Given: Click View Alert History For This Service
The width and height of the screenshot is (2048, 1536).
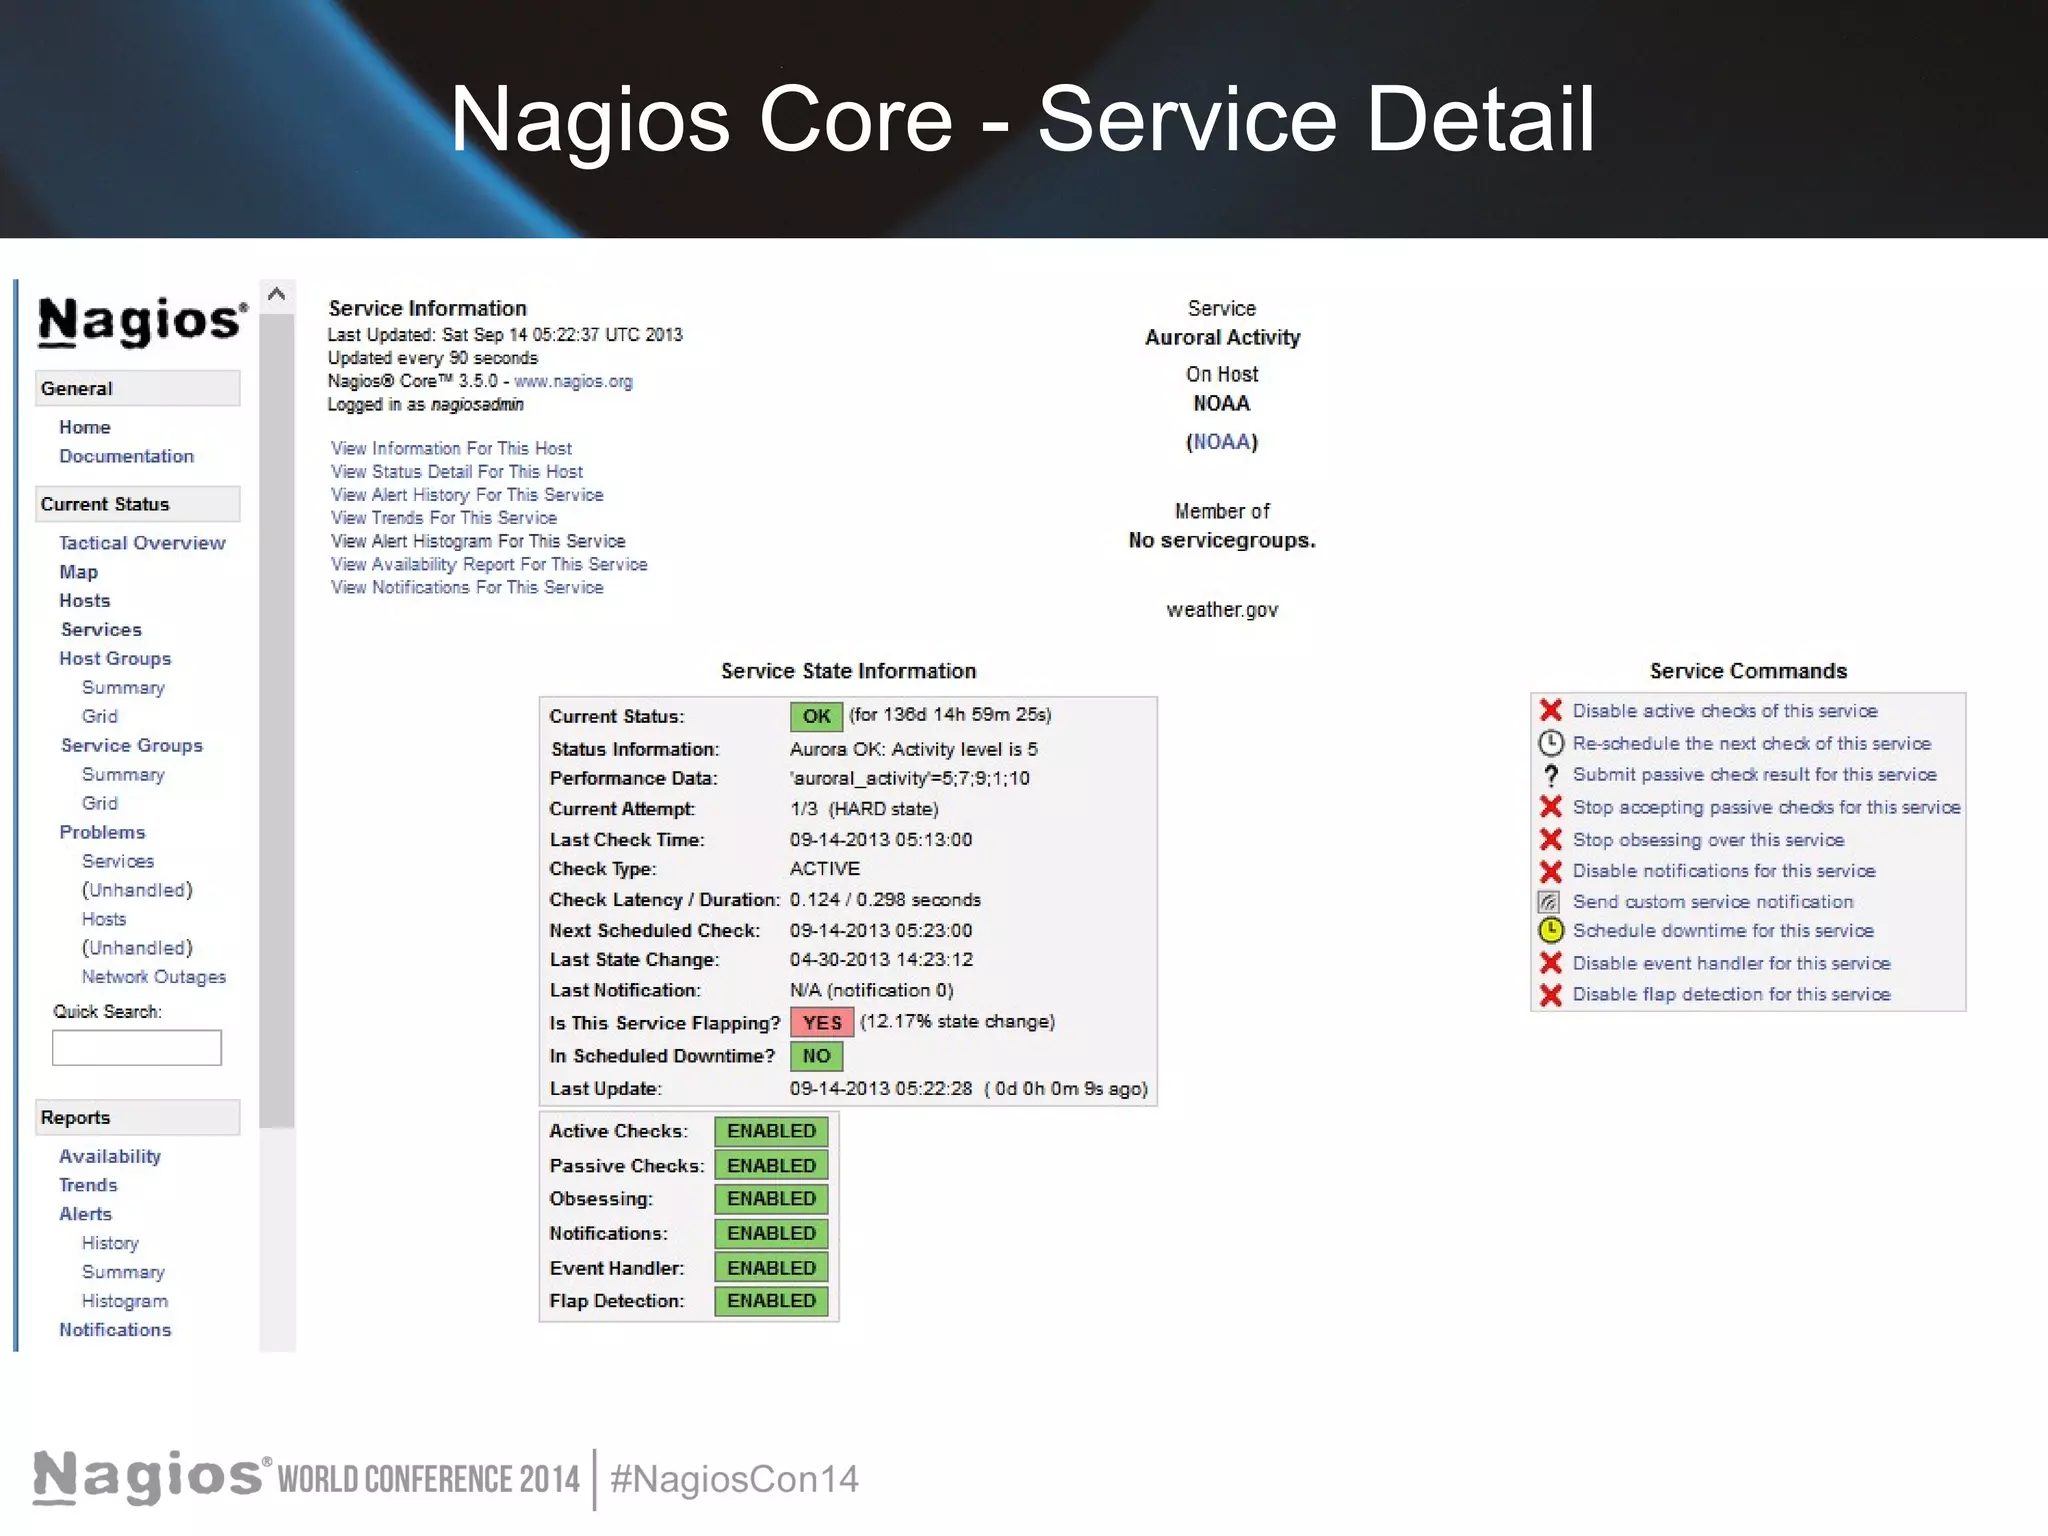Looking at the screenshot, I should 467,495.
